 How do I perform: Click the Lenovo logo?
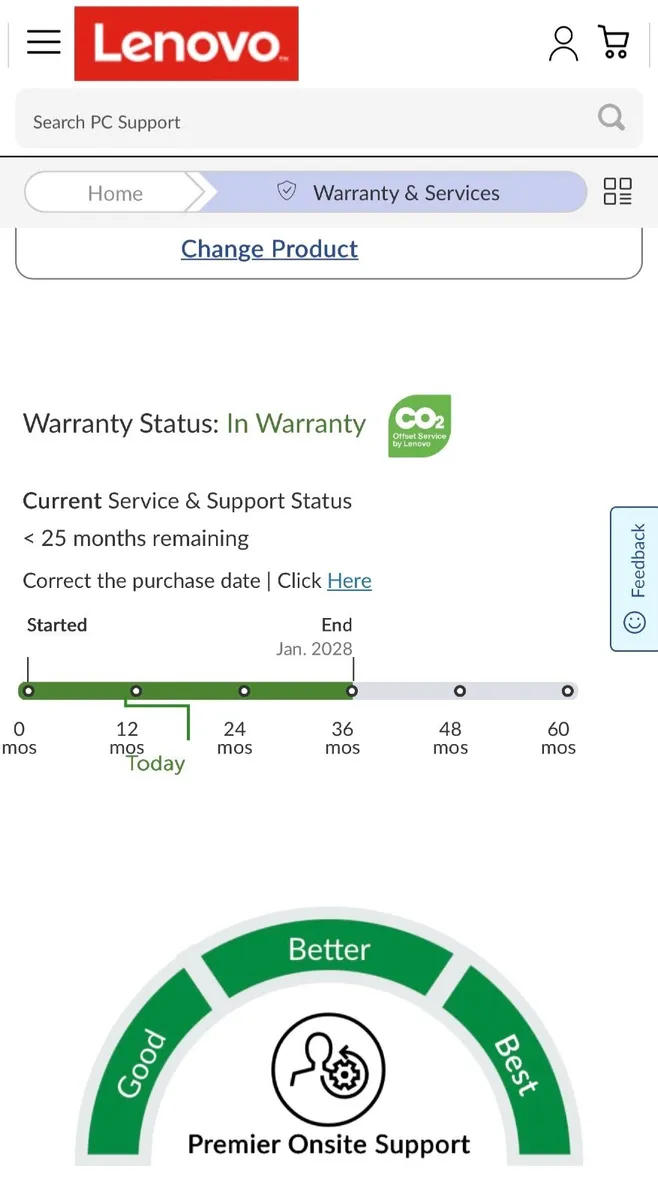186,43
